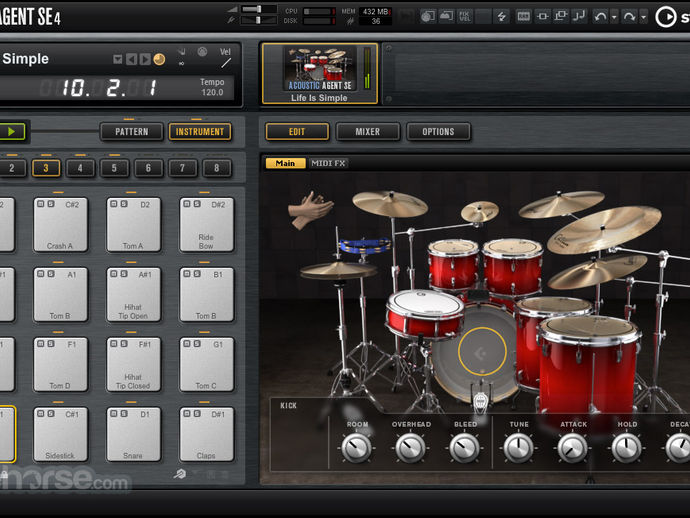
Task: Click the cloud-and-window toolbar icon
Action: (x=446, y=17)
